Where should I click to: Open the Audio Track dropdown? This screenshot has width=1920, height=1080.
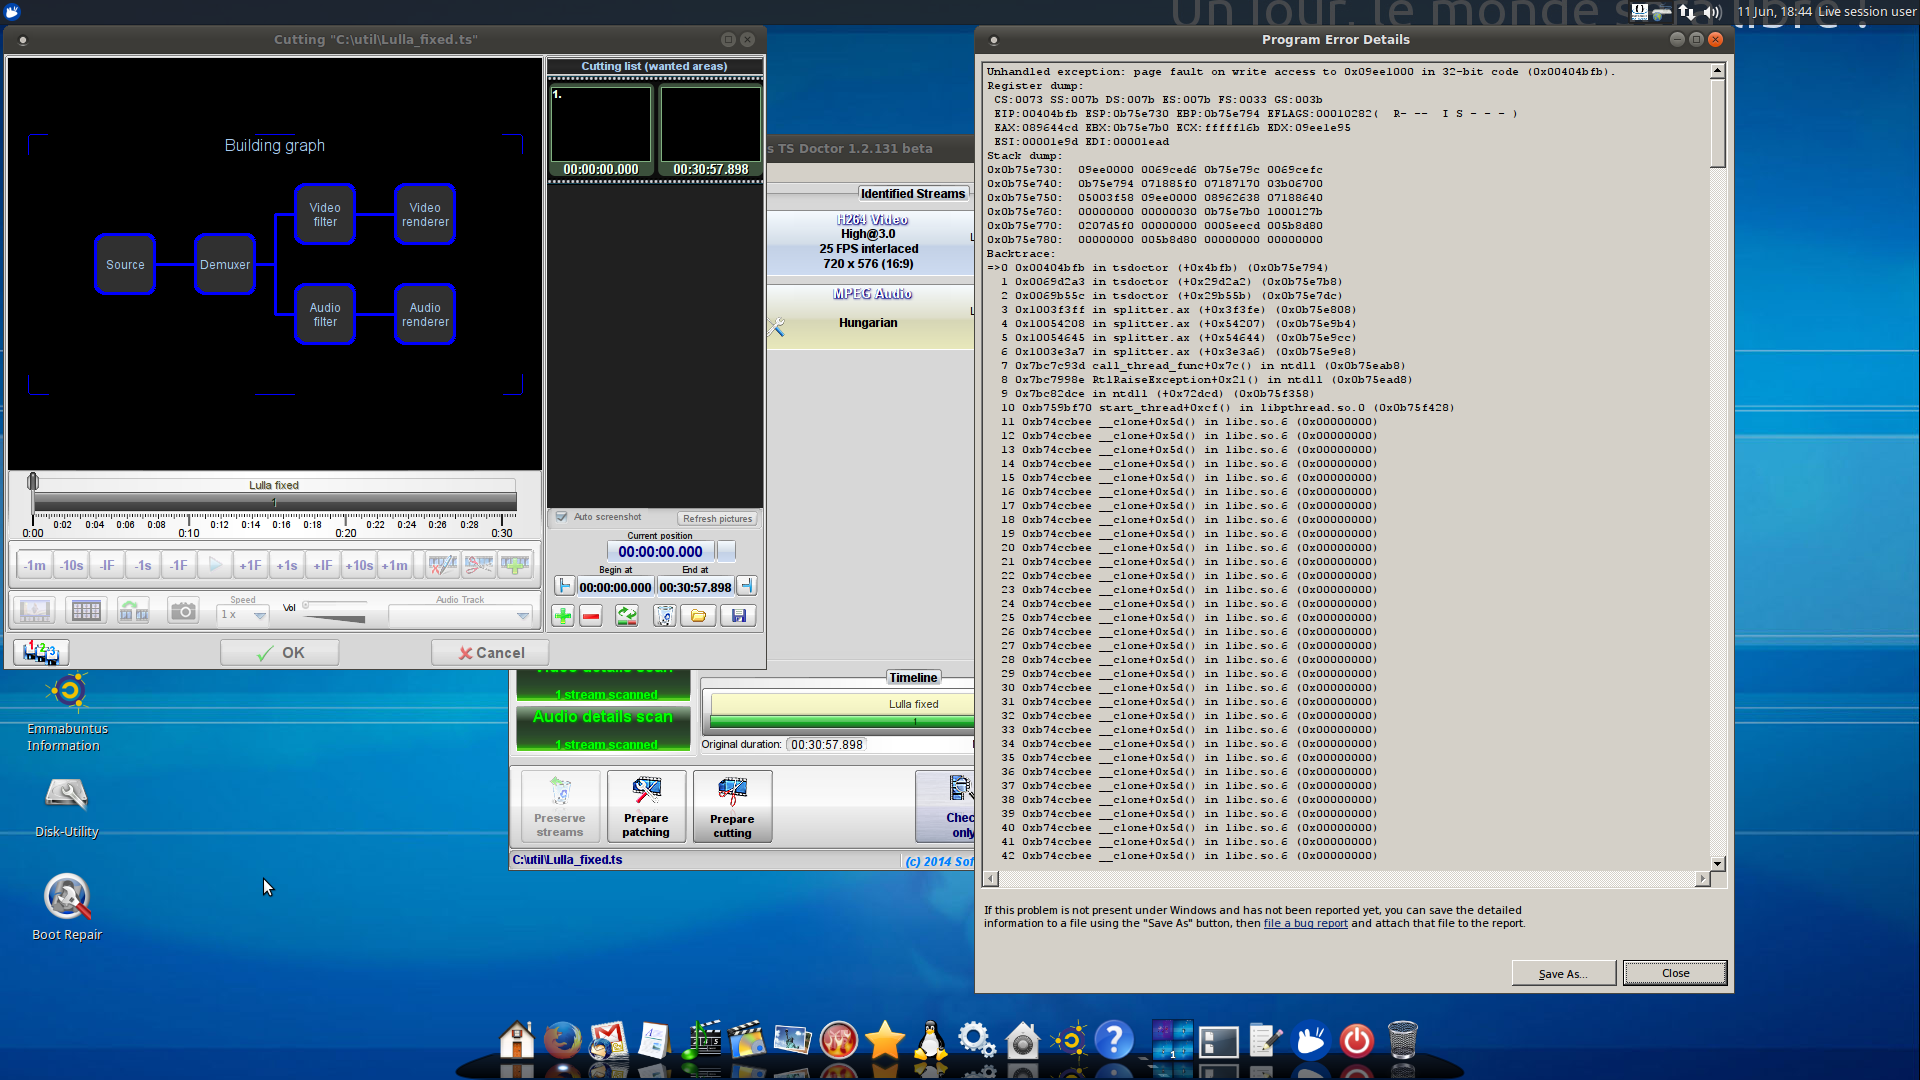(x=460, y=616)
